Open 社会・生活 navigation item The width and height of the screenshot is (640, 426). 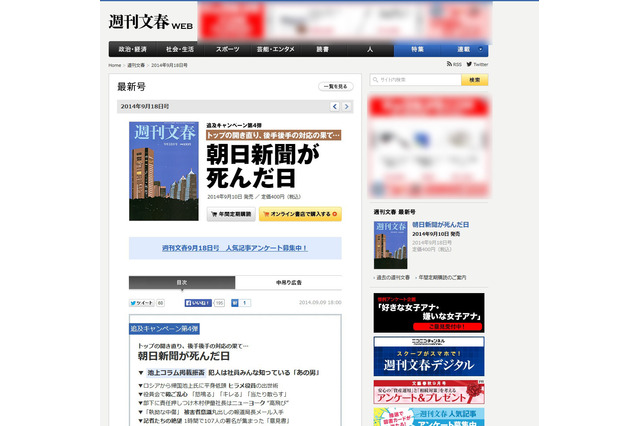(180, 49)
